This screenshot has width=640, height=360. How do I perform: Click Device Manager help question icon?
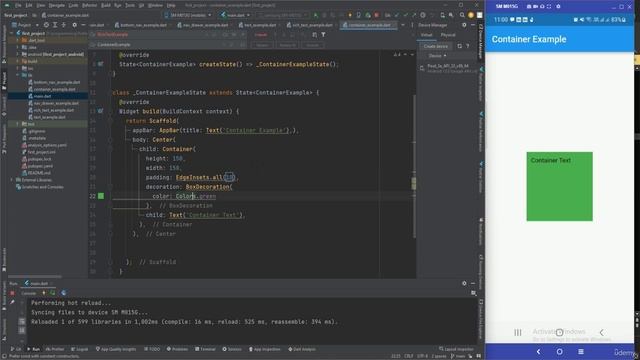[x=468, y=46]
